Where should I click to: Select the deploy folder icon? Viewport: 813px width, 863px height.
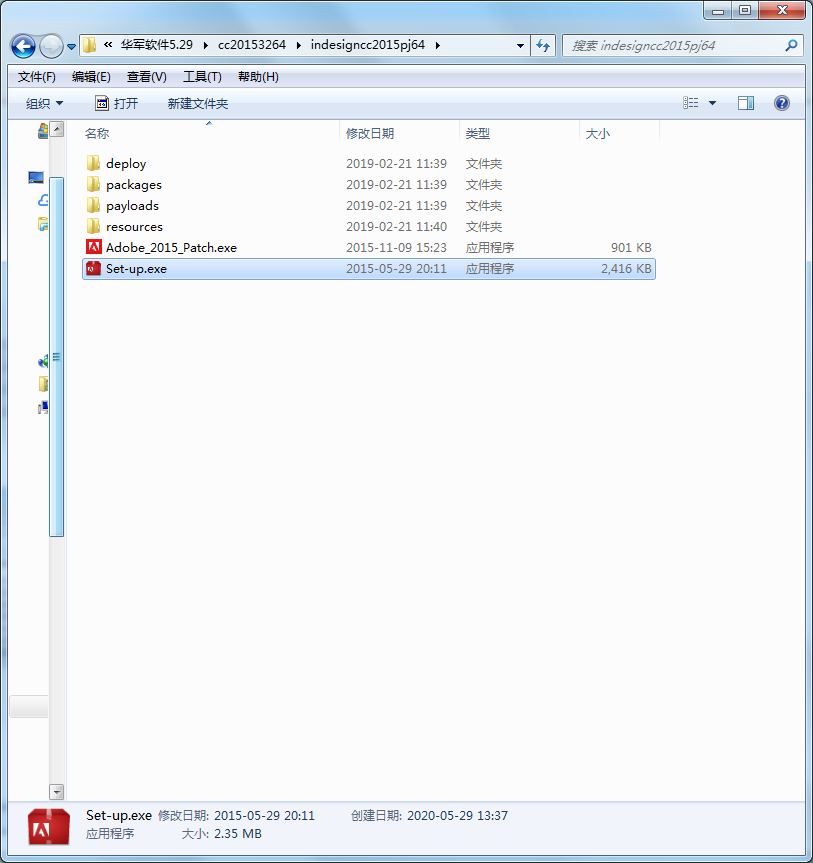click(x=93, y=163)
